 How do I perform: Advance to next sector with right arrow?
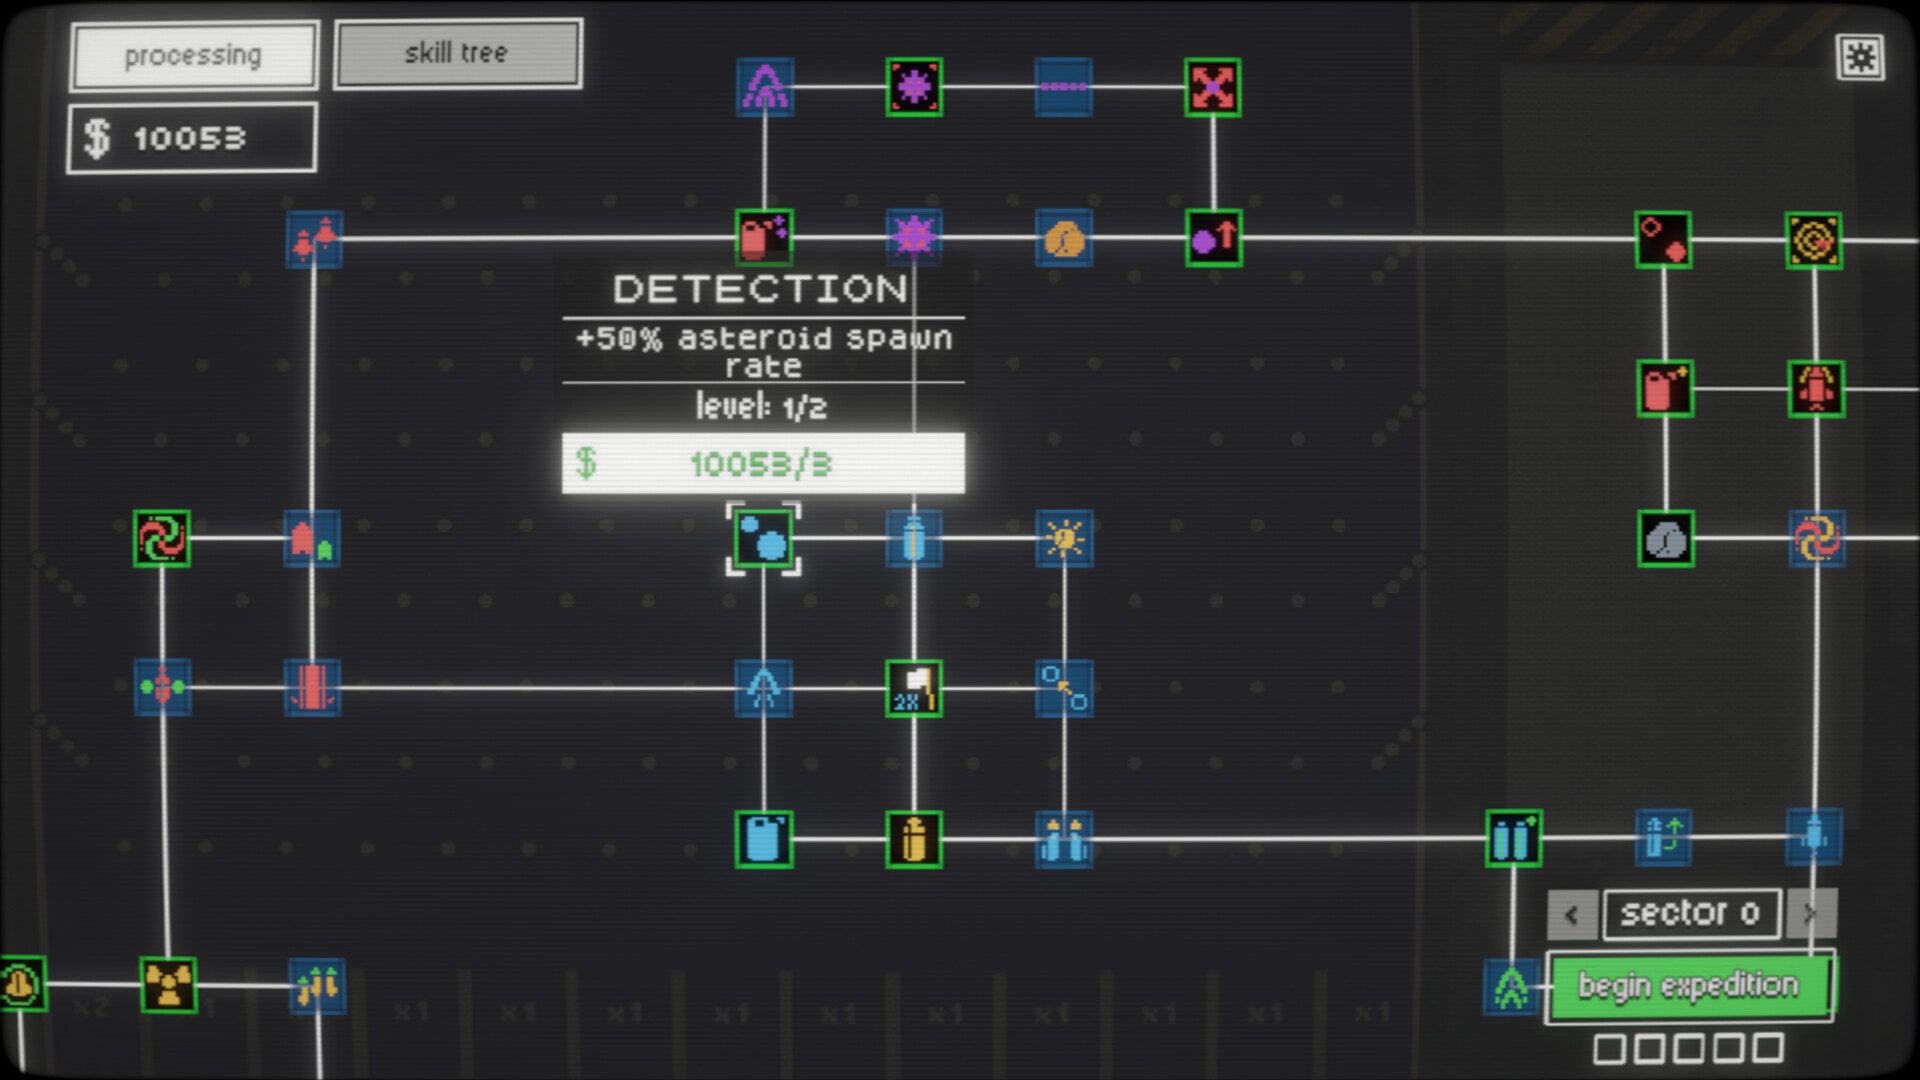[x=1811, y=913]
